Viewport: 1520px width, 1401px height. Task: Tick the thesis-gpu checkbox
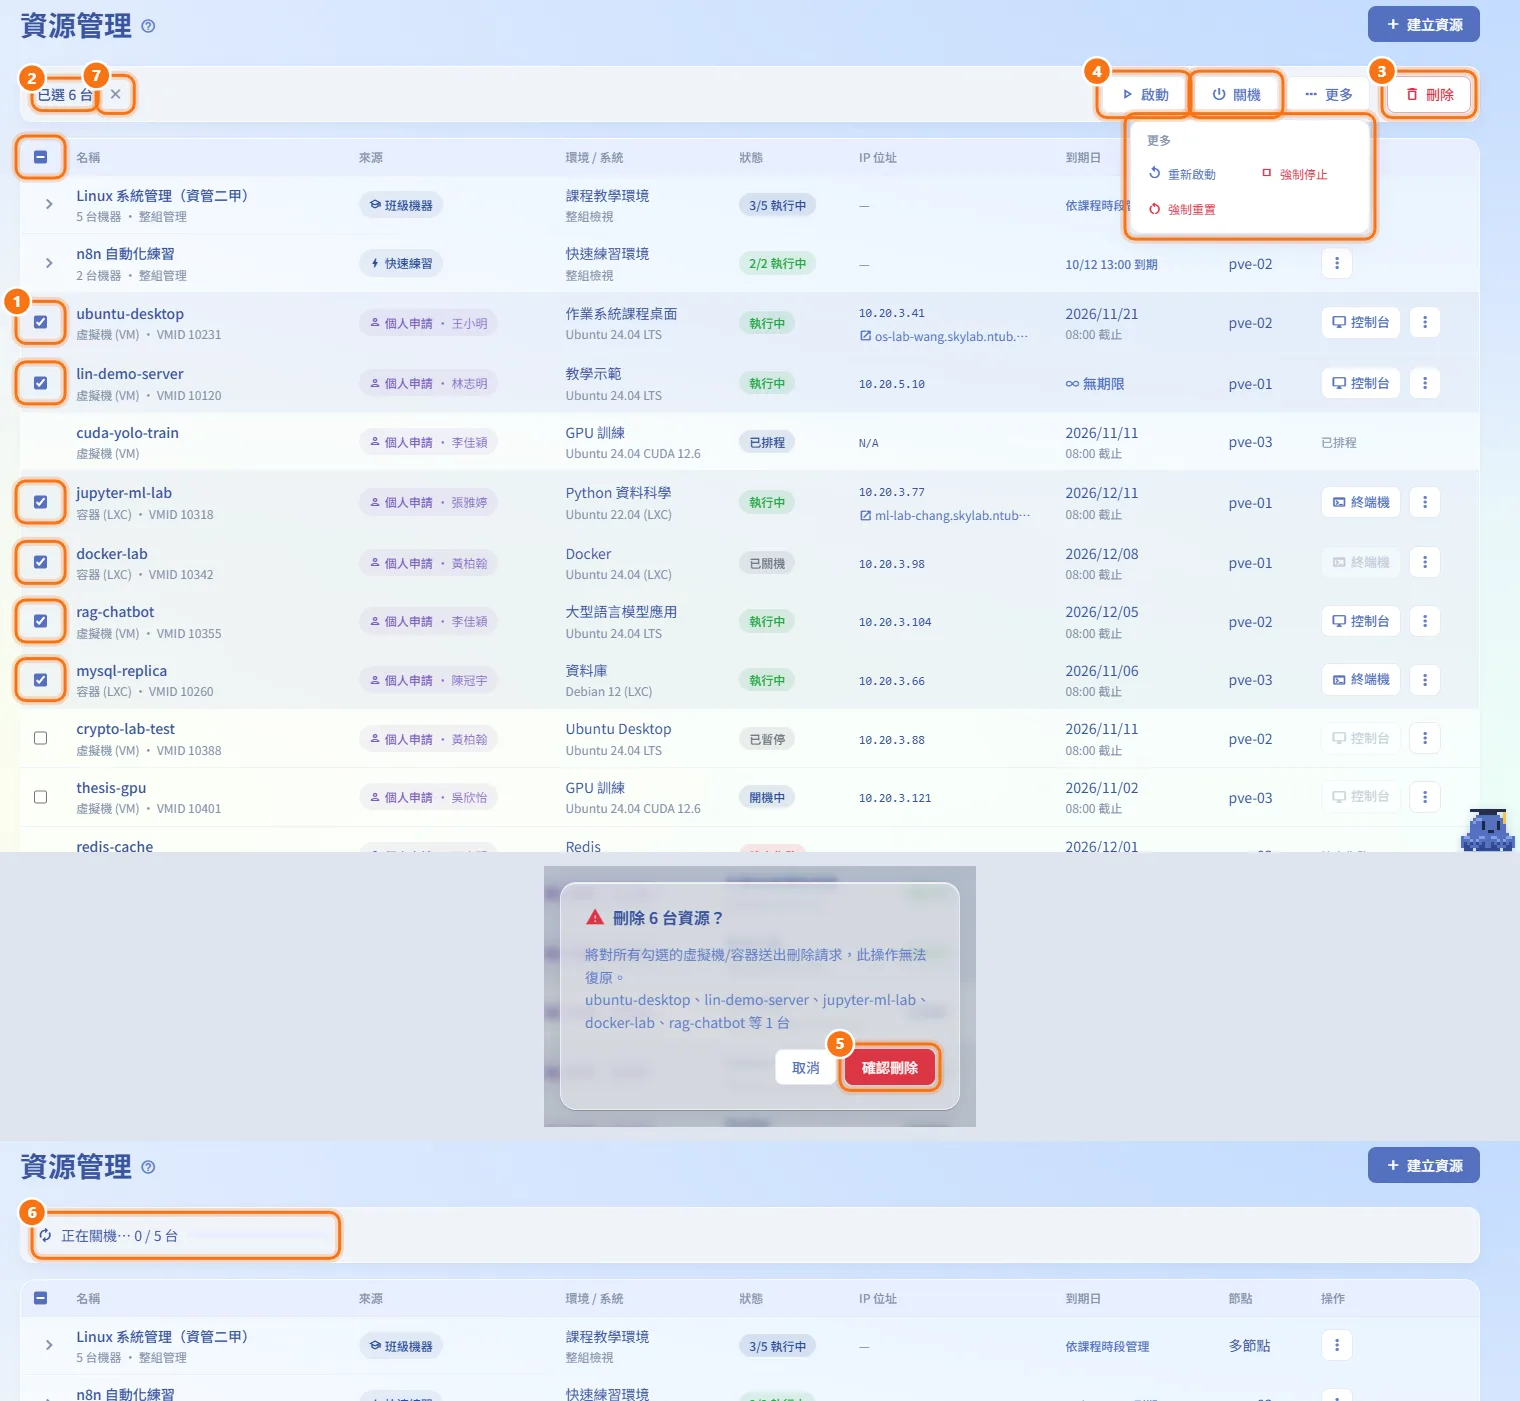tap(40, 797)
